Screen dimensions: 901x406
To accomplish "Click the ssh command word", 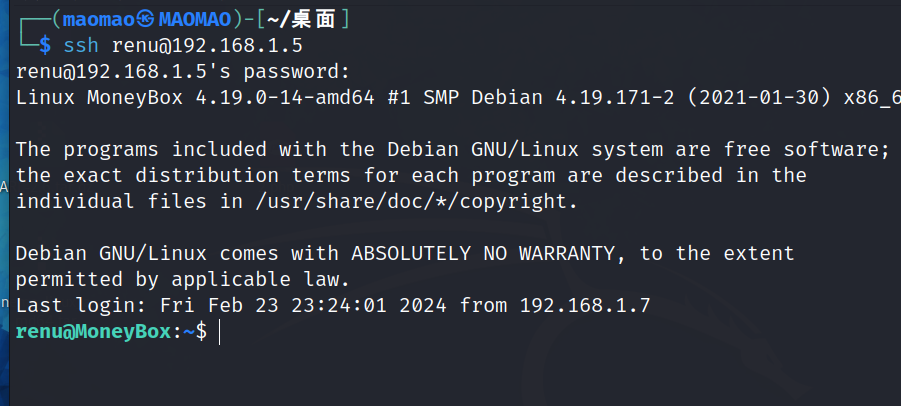I will click(x=80, y=46).
